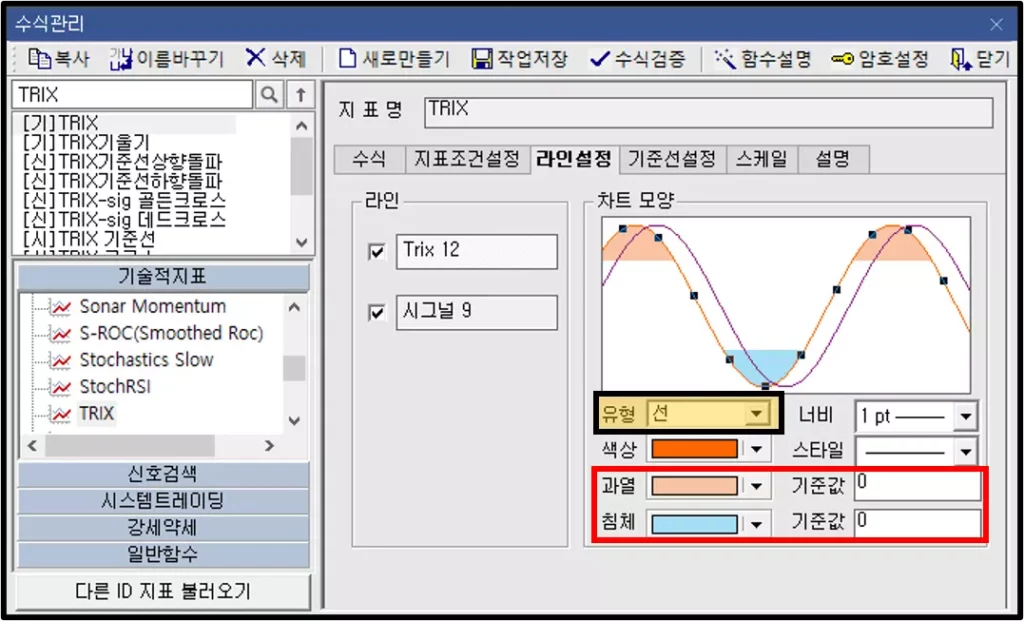Open 함수설명 function description wand
Screen dimensions: 1024x621
point(725,59)
